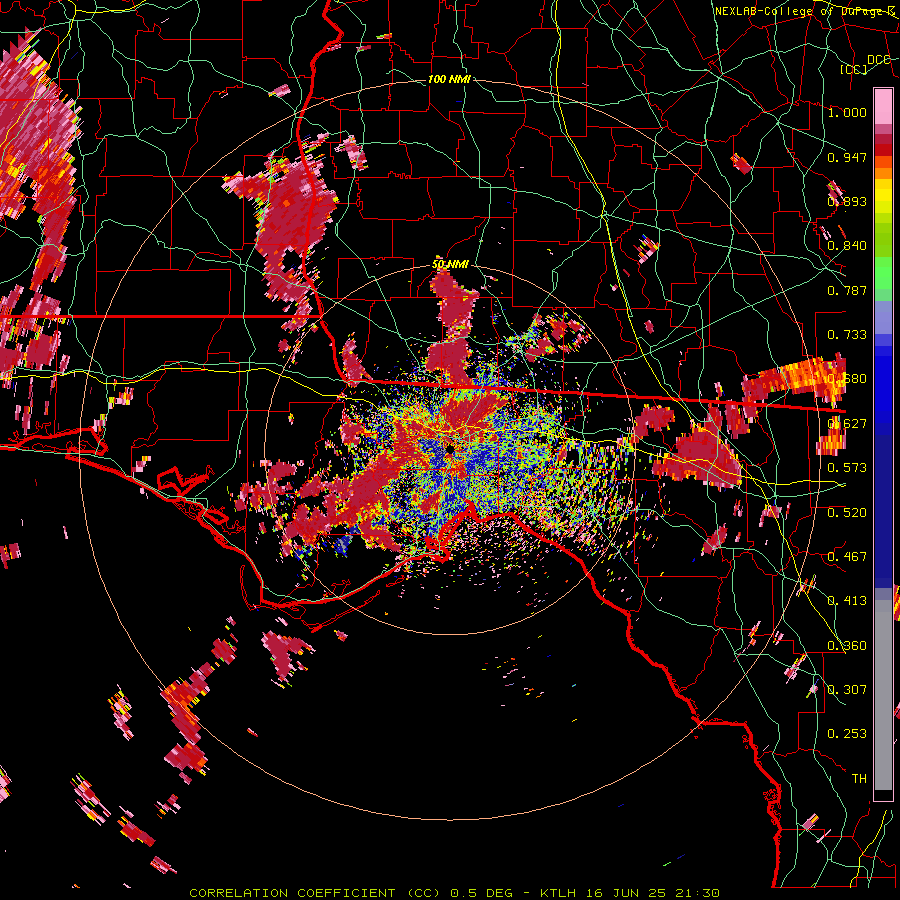Click the 0.947 scale value

coord(847,157)
